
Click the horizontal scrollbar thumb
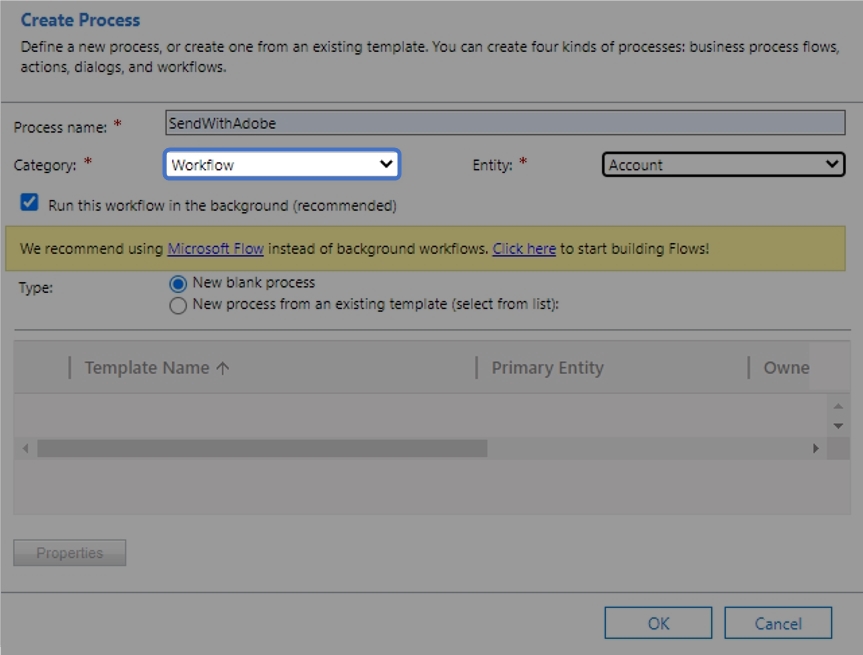[x=262, y=449]
